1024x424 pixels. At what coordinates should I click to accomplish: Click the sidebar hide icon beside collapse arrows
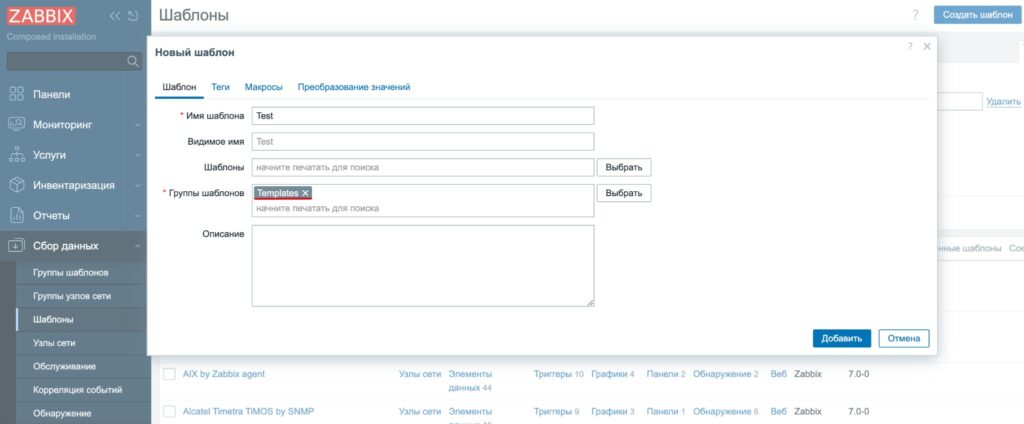point(133,16)
